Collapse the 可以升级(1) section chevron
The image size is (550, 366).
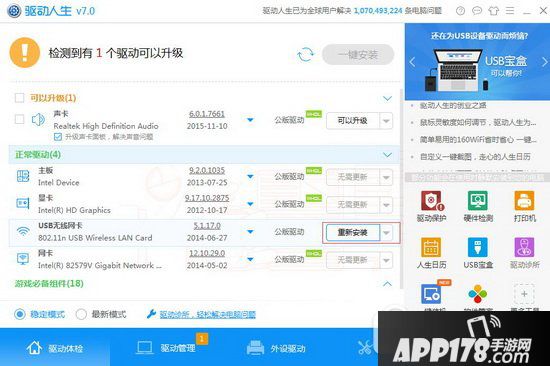(x=387, y=98)
